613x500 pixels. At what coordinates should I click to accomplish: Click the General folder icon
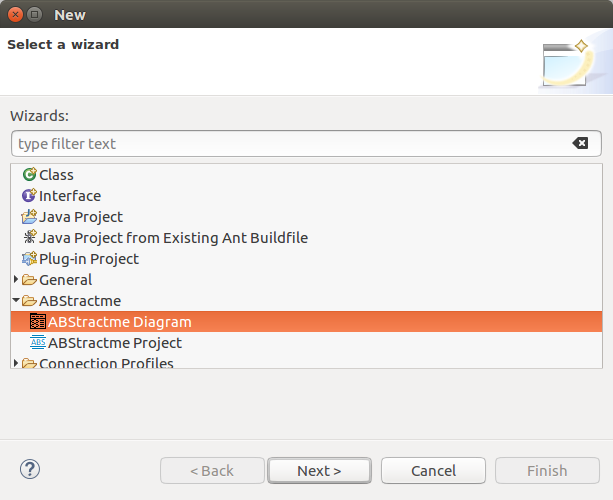coord(29,280)
